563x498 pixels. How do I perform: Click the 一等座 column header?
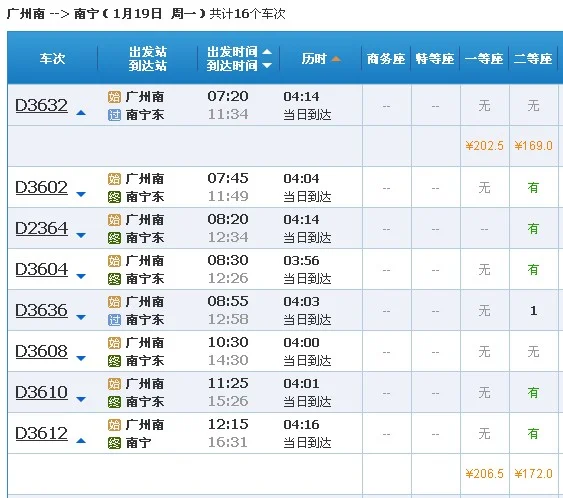[x=484, y=59]
